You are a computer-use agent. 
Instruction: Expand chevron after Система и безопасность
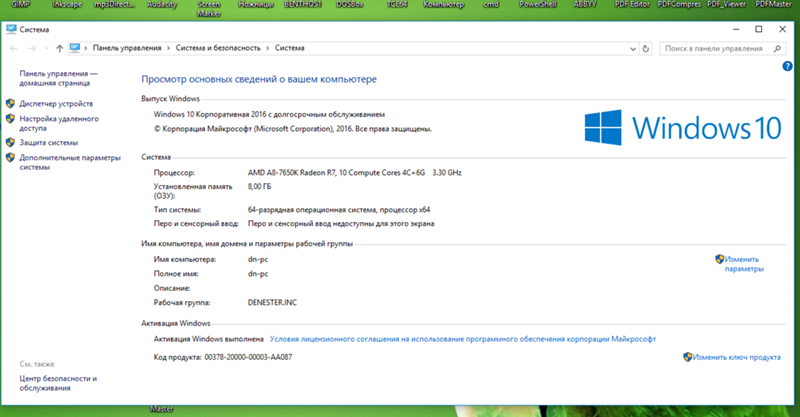click(x=267, y=48)
